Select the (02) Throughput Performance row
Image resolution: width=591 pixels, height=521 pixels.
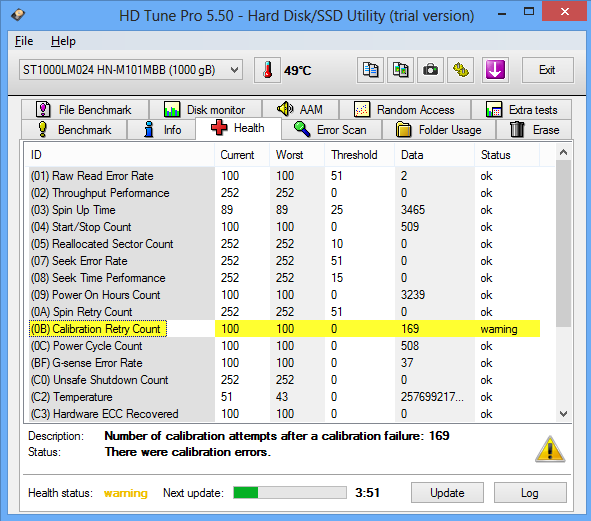pyautogui.click(x=285, y=193)
